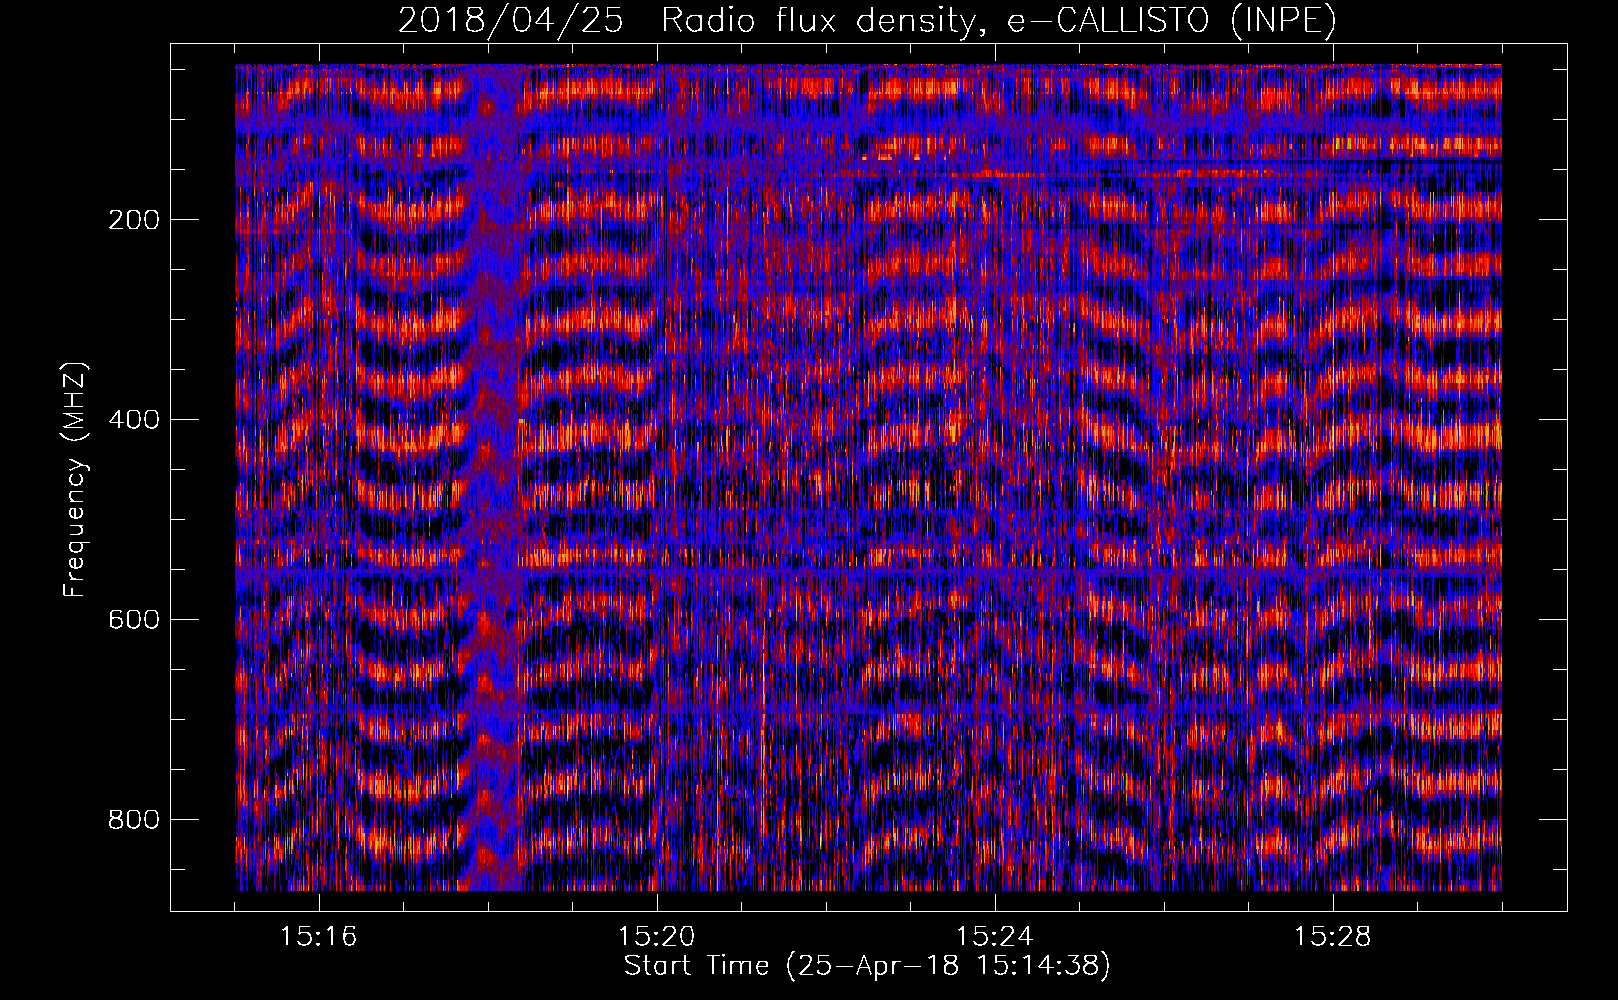Select the 'Frequency (MHZ)' y-axis label
Viewport: 1618px width, 1000px height.
(x=75, y=480)
